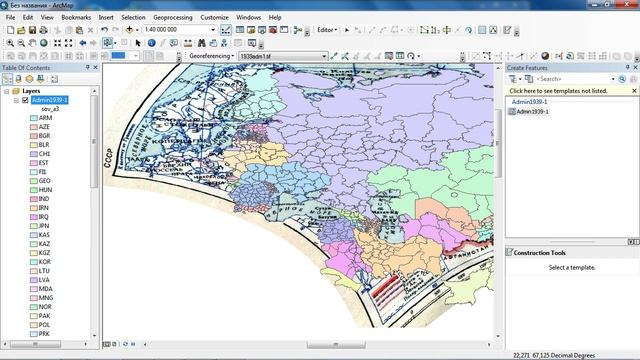This screenshot has width=640, height=360.
Task: Expand Add Data dropdown arrow
Action: click(x=137, y=30)
